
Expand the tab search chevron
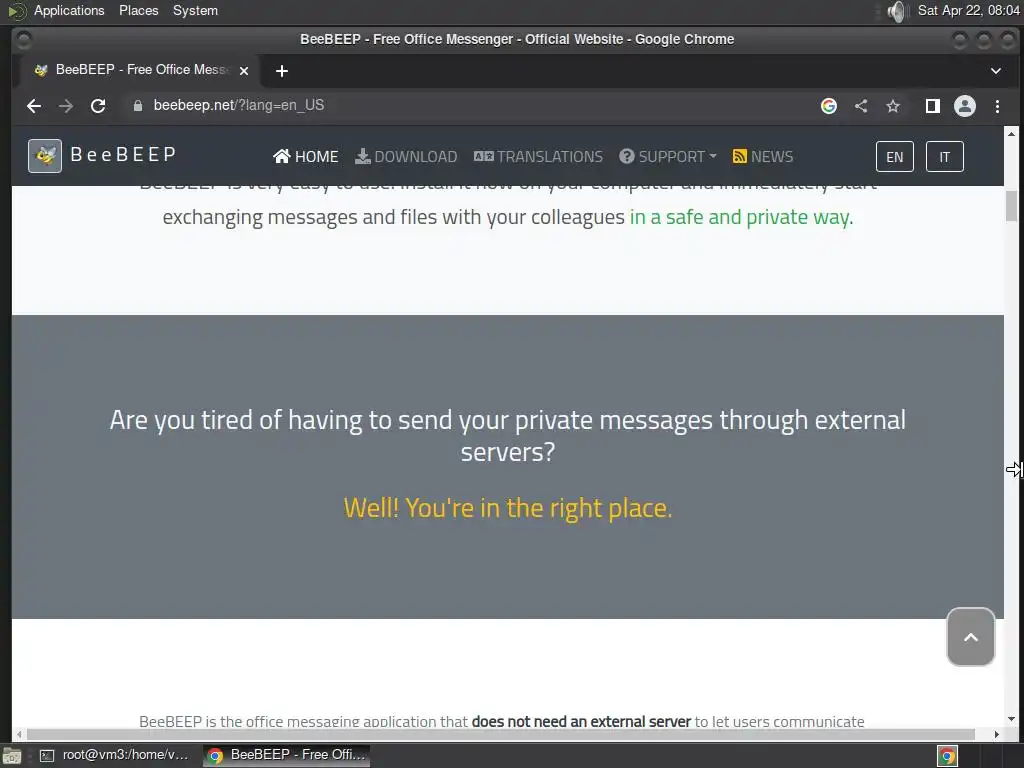click(x=996, y=71)
